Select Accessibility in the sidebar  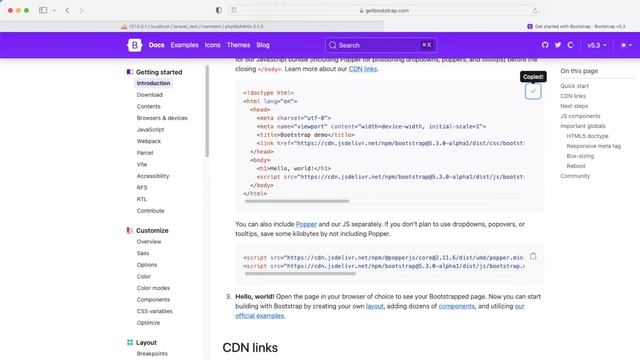click(x=153, y=176)
